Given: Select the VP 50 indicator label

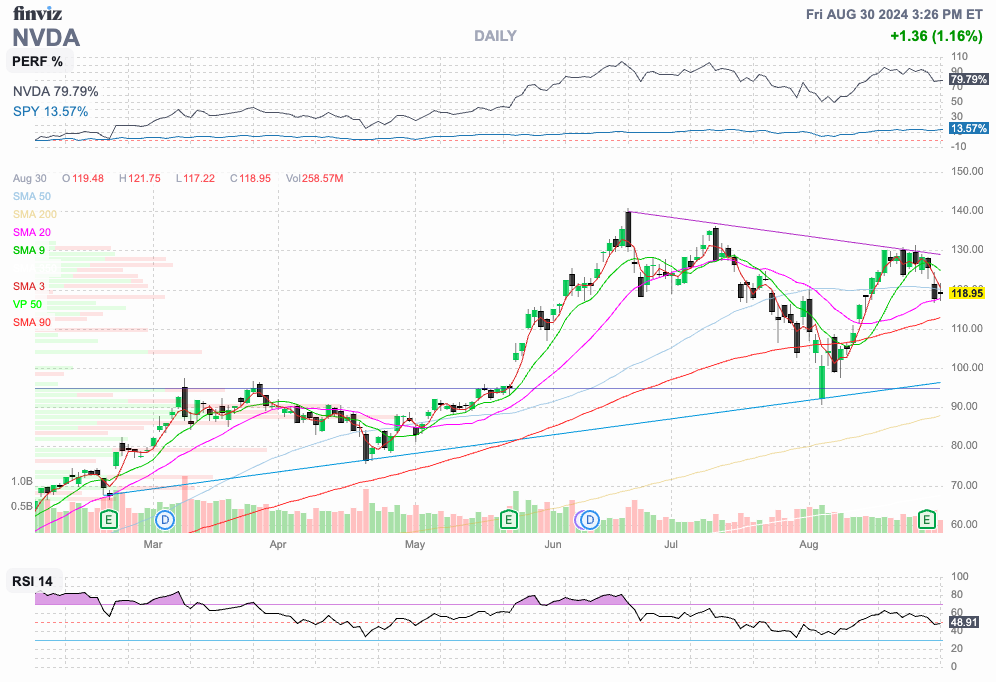Looking at the screenshot, I should (27, 304).
